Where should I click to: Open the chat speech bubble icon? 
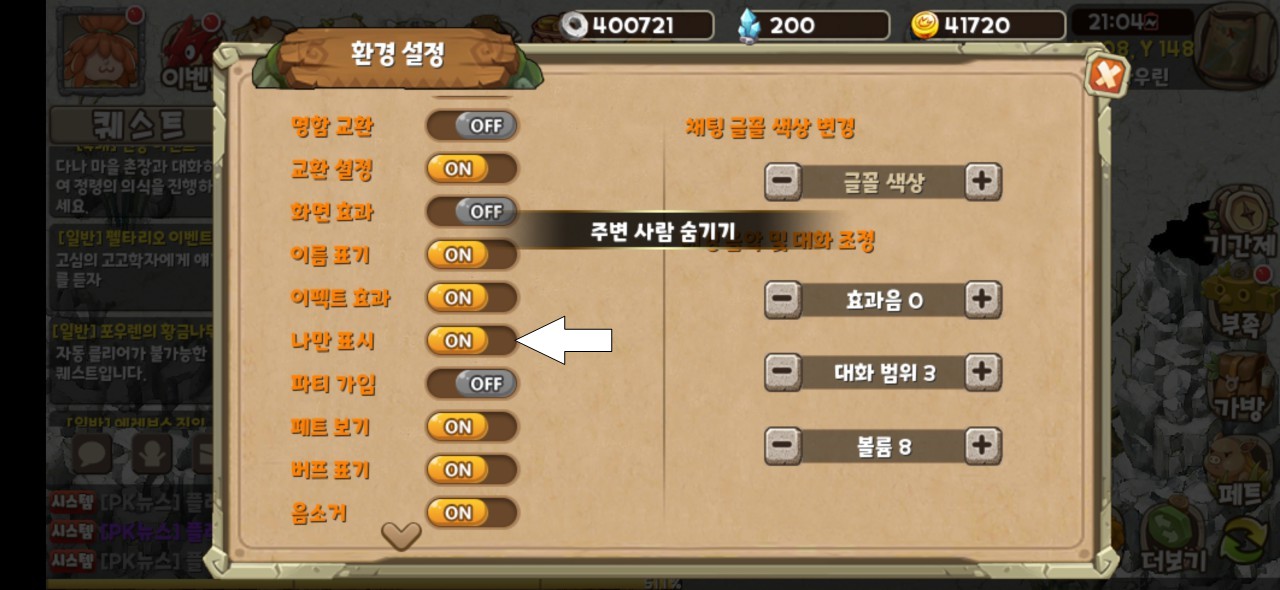pos(93,455)
